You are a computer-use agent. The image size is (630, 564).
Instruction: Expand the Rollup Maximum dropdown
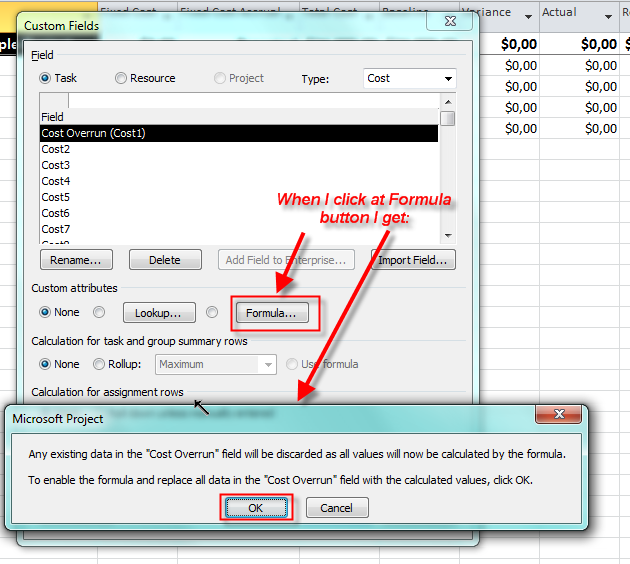coord(267,365)
